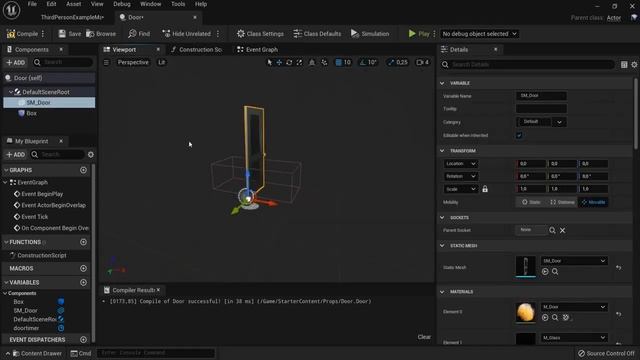640x360 pixels.
Task: Collapse the Static Mesh section
Action: (x=442, y=246)
